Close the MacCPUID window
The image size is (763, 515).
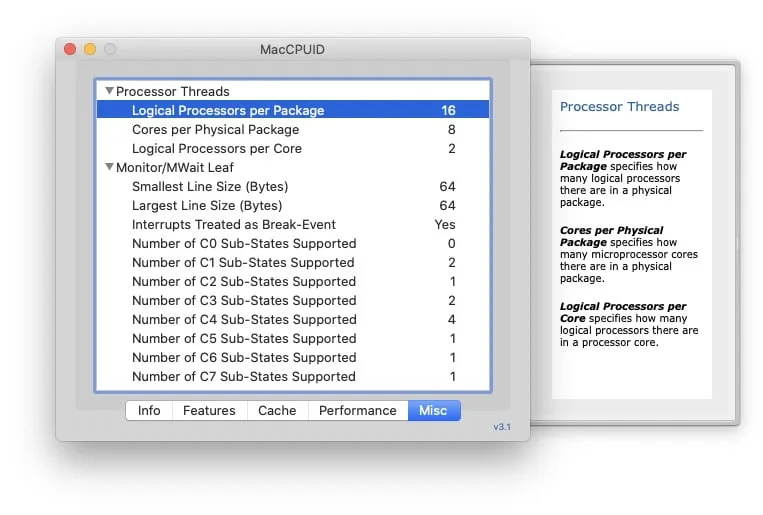click(70, 49)
